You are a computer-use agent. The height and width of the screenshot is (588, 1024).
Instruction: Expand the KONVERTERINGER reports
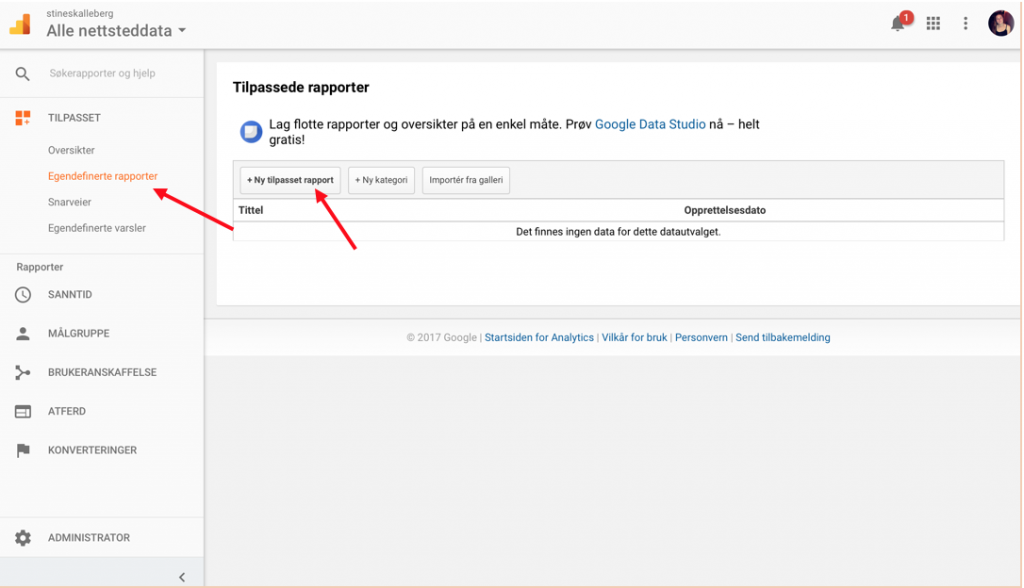pyautogui.click(x=92, y=450)
